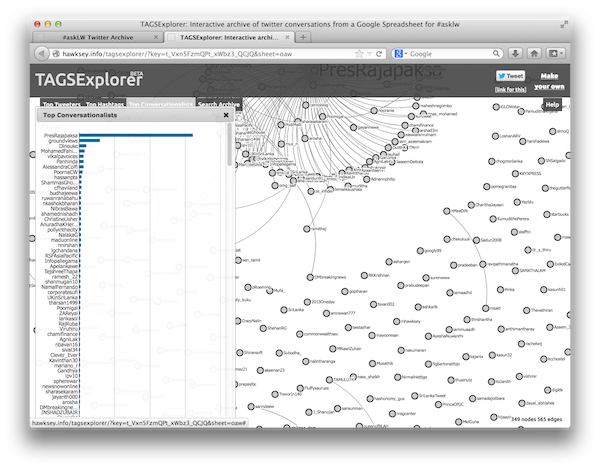Click the googly99 node
600x469 pixels.
(x=420, y=251)
